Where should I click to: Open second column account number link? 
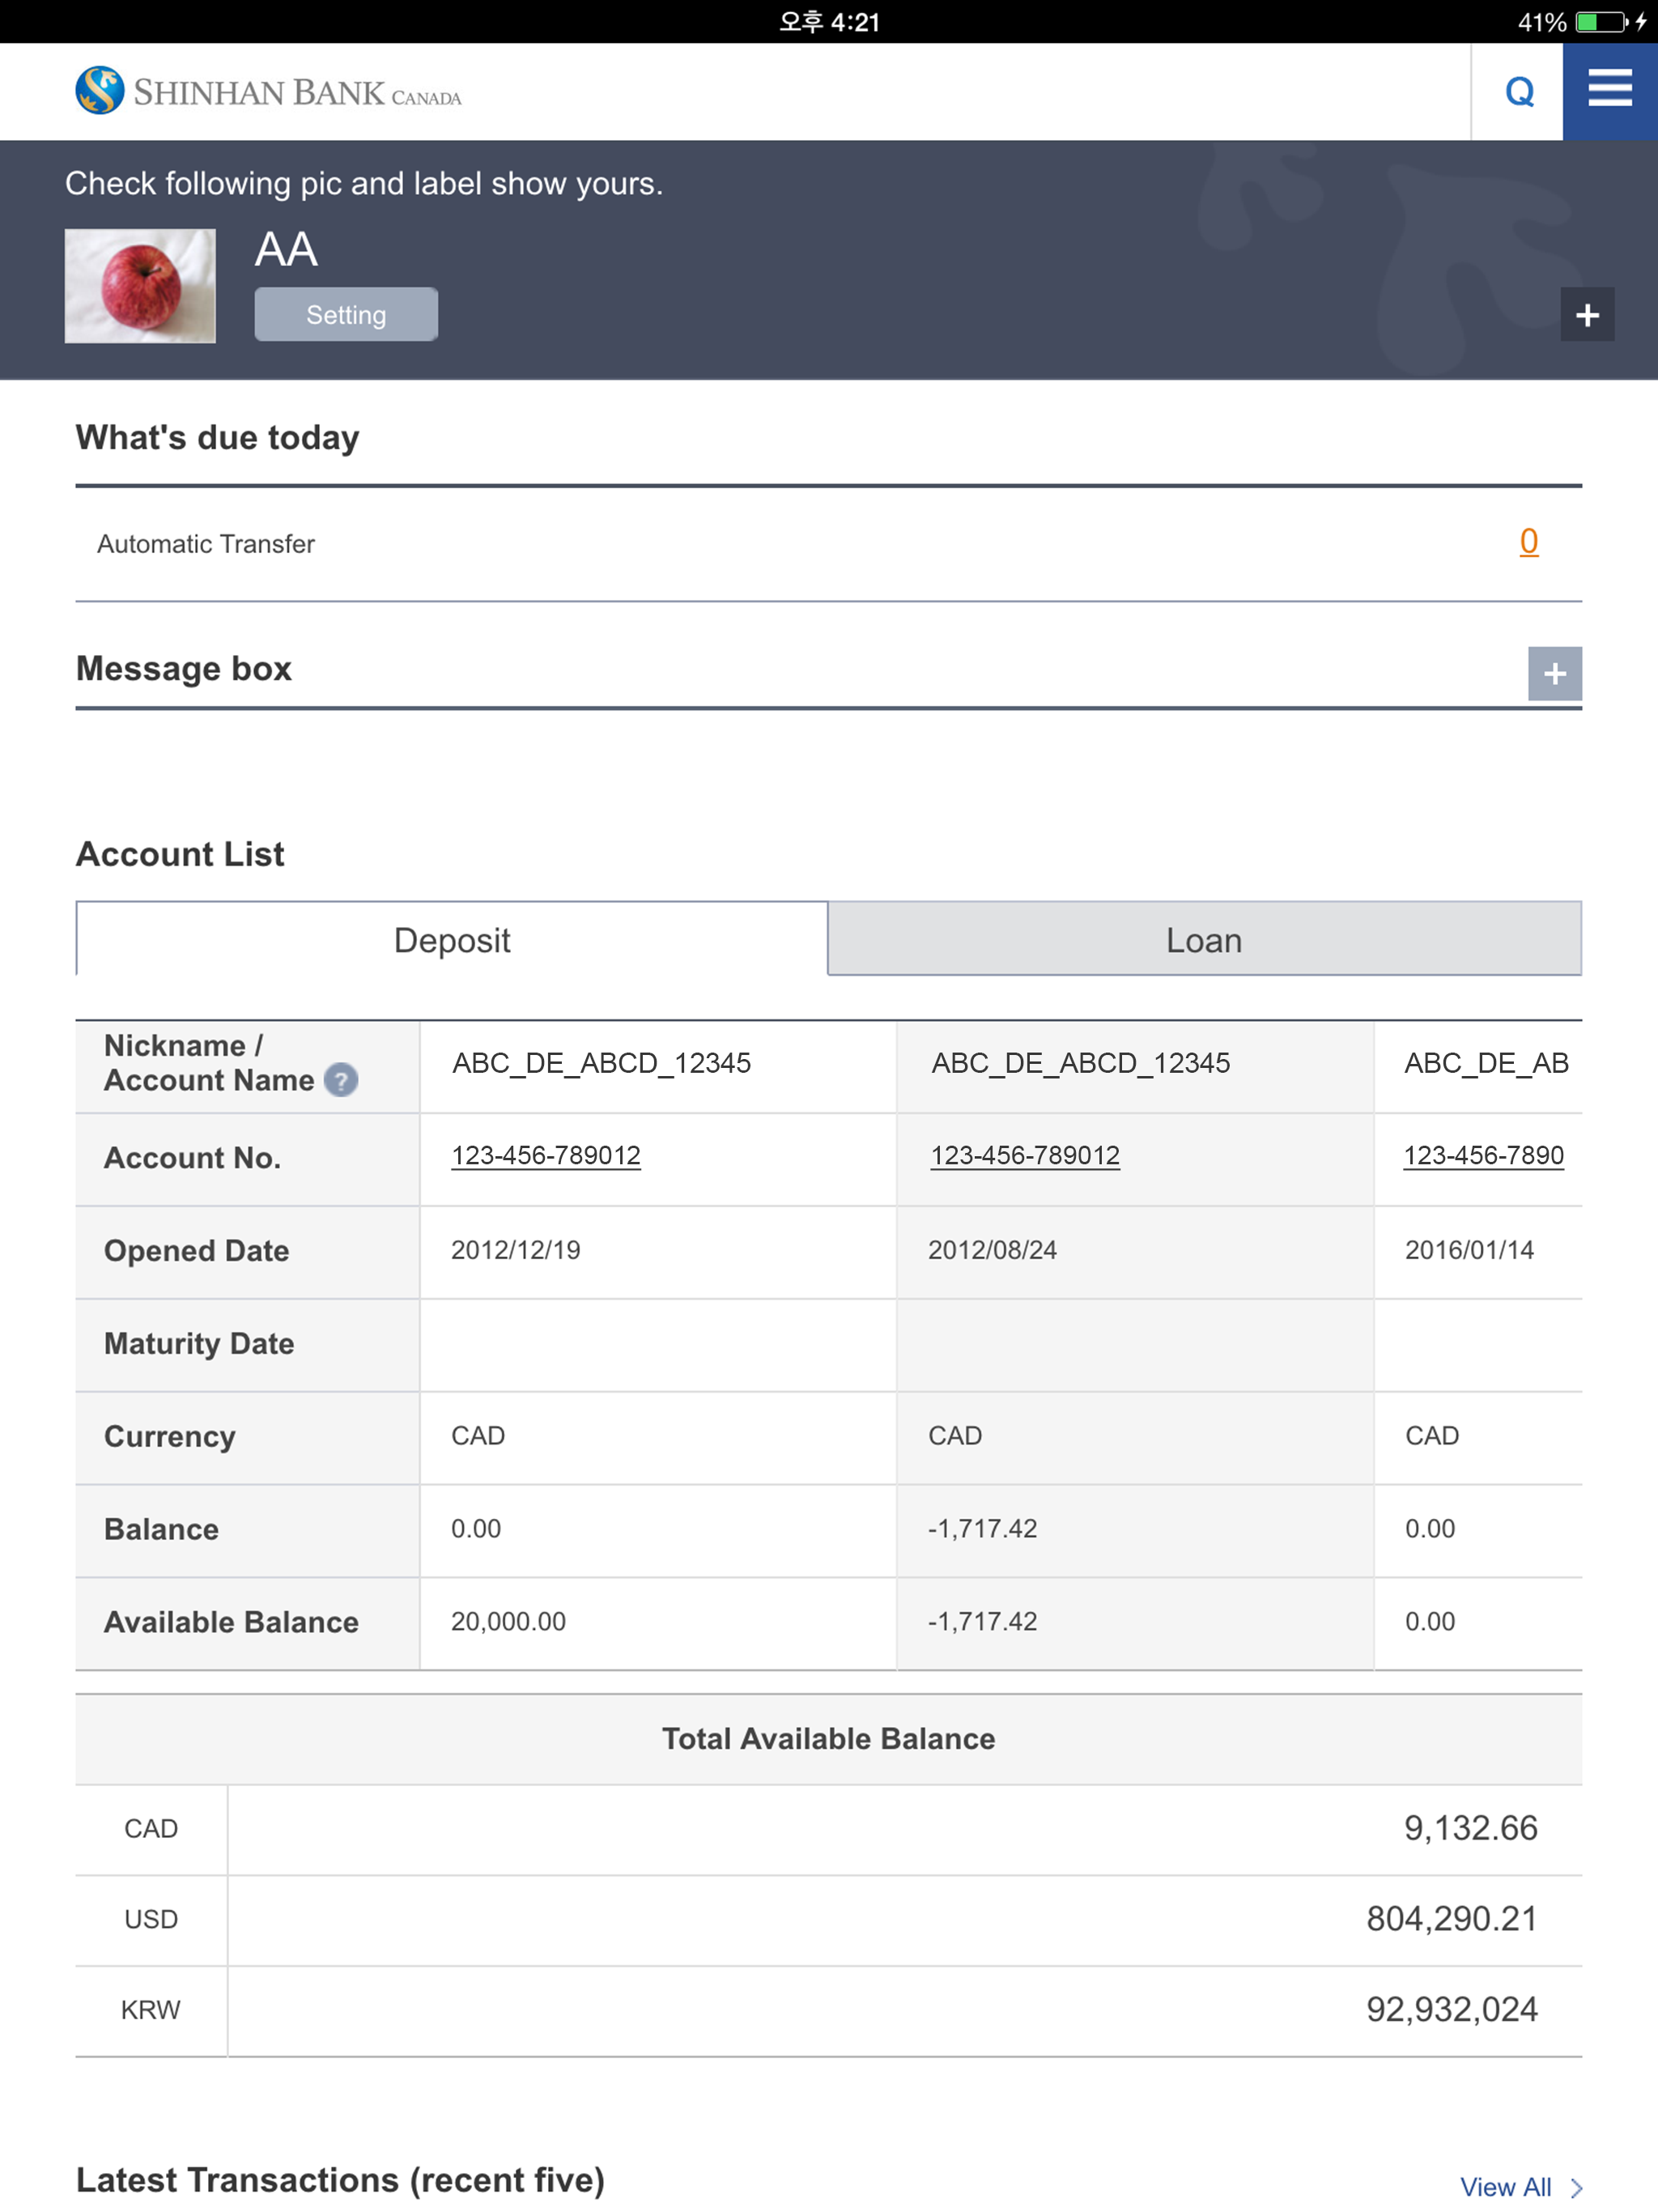(x=1024, y=1155)
